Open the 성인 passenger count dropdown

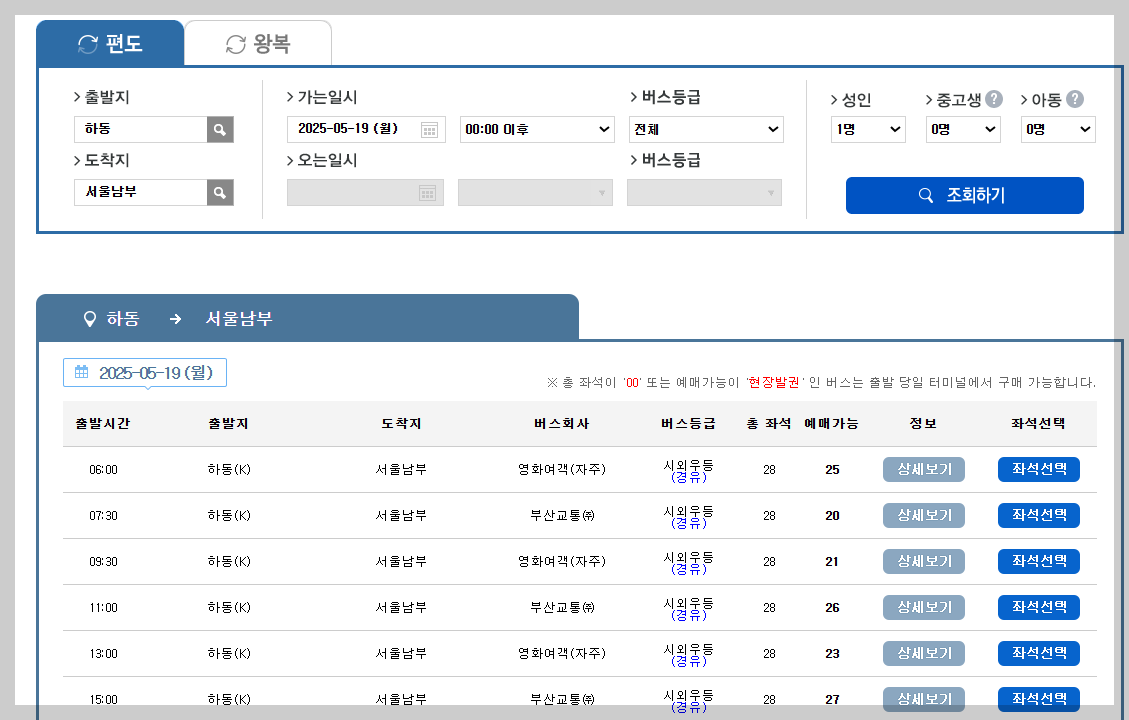tap(868, 128)
